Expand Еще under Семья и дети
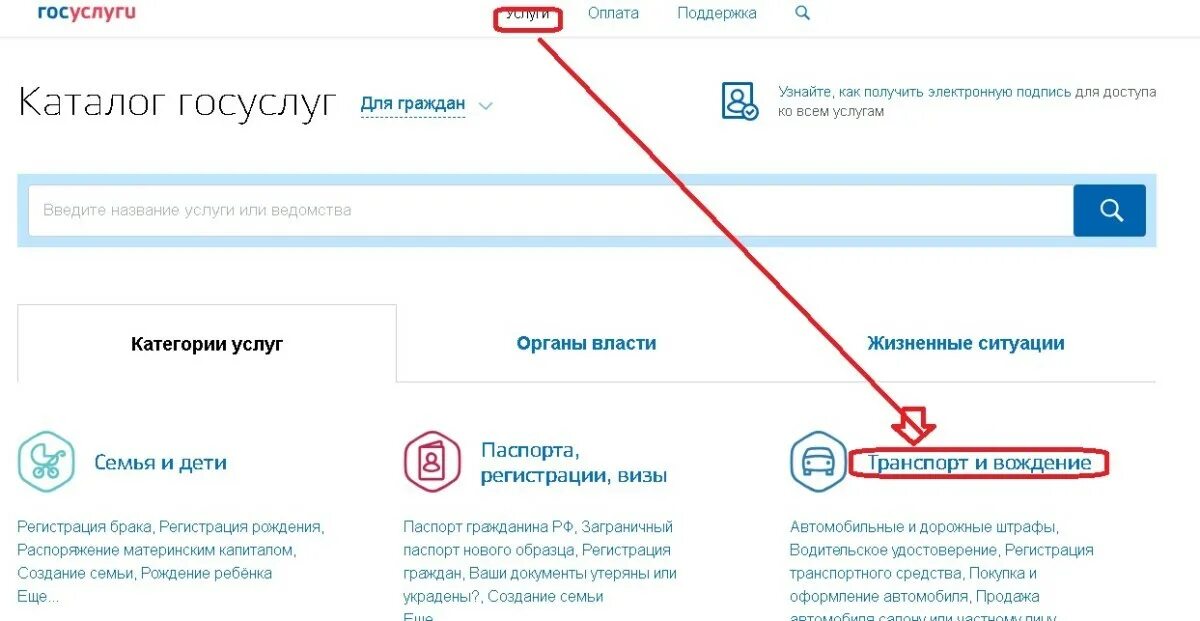 pos(38,597)
